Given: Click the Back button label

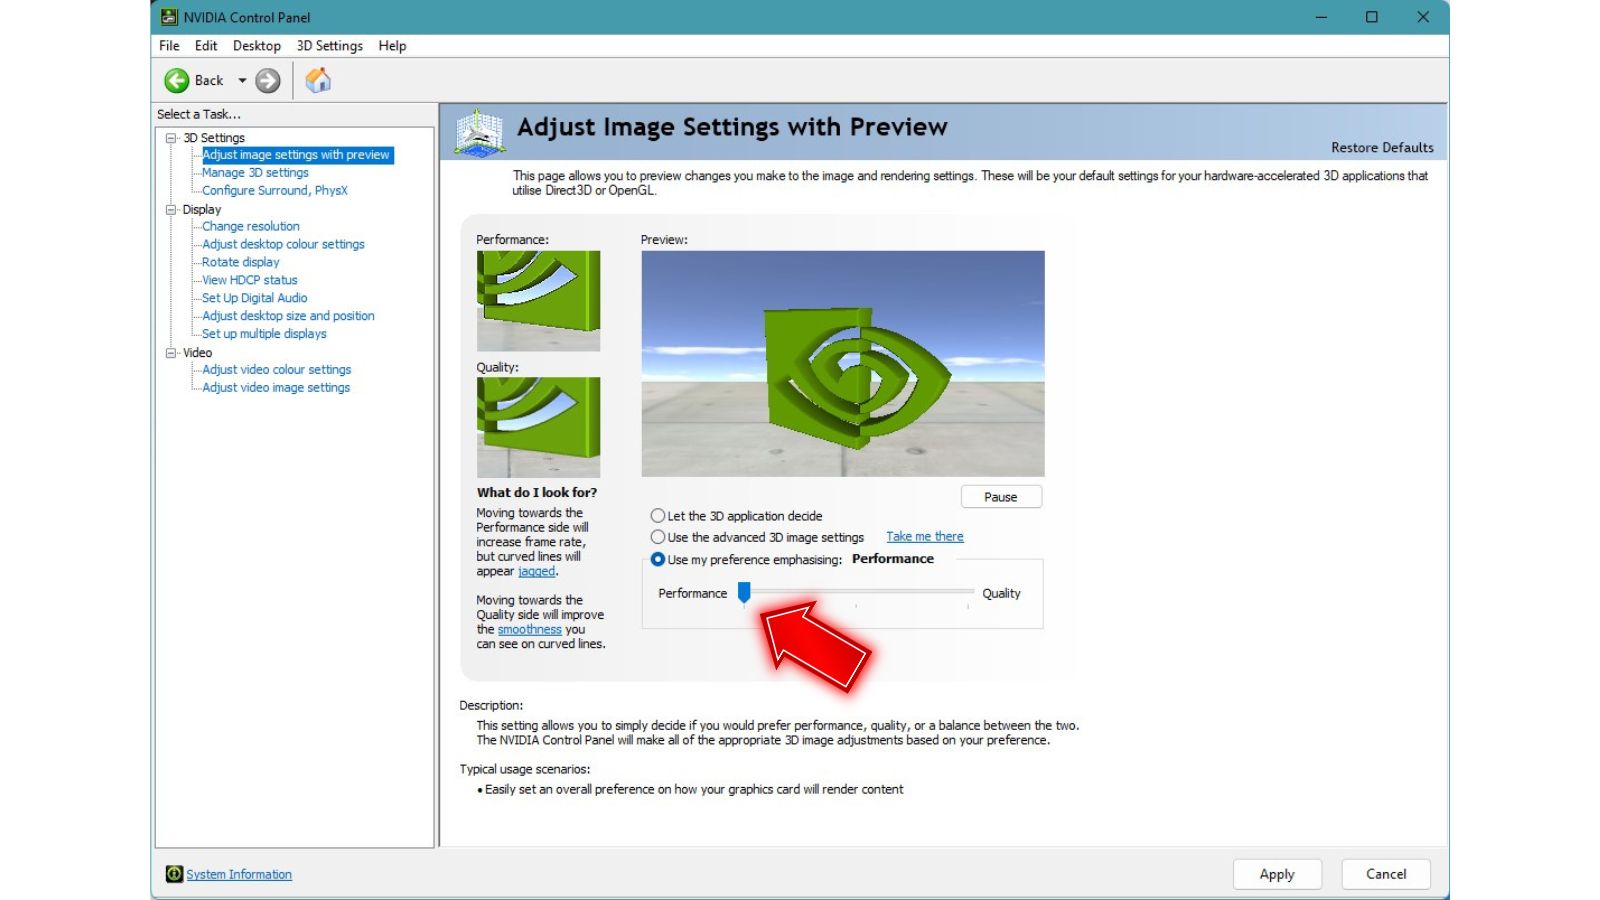Looking at the screenshot, I should (209, 81).
